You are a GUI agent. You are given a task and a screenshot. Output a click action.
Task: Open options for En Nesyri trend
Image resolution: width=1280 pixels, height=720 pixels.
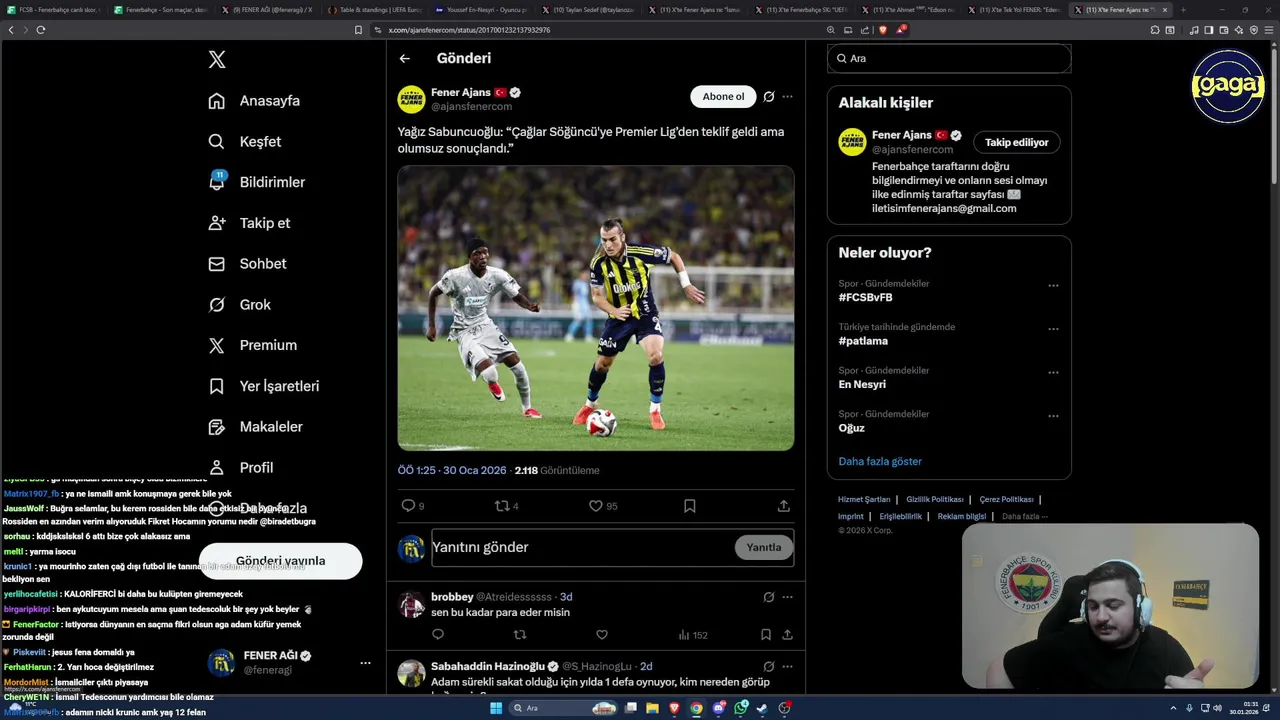(x=1053, y=373)
